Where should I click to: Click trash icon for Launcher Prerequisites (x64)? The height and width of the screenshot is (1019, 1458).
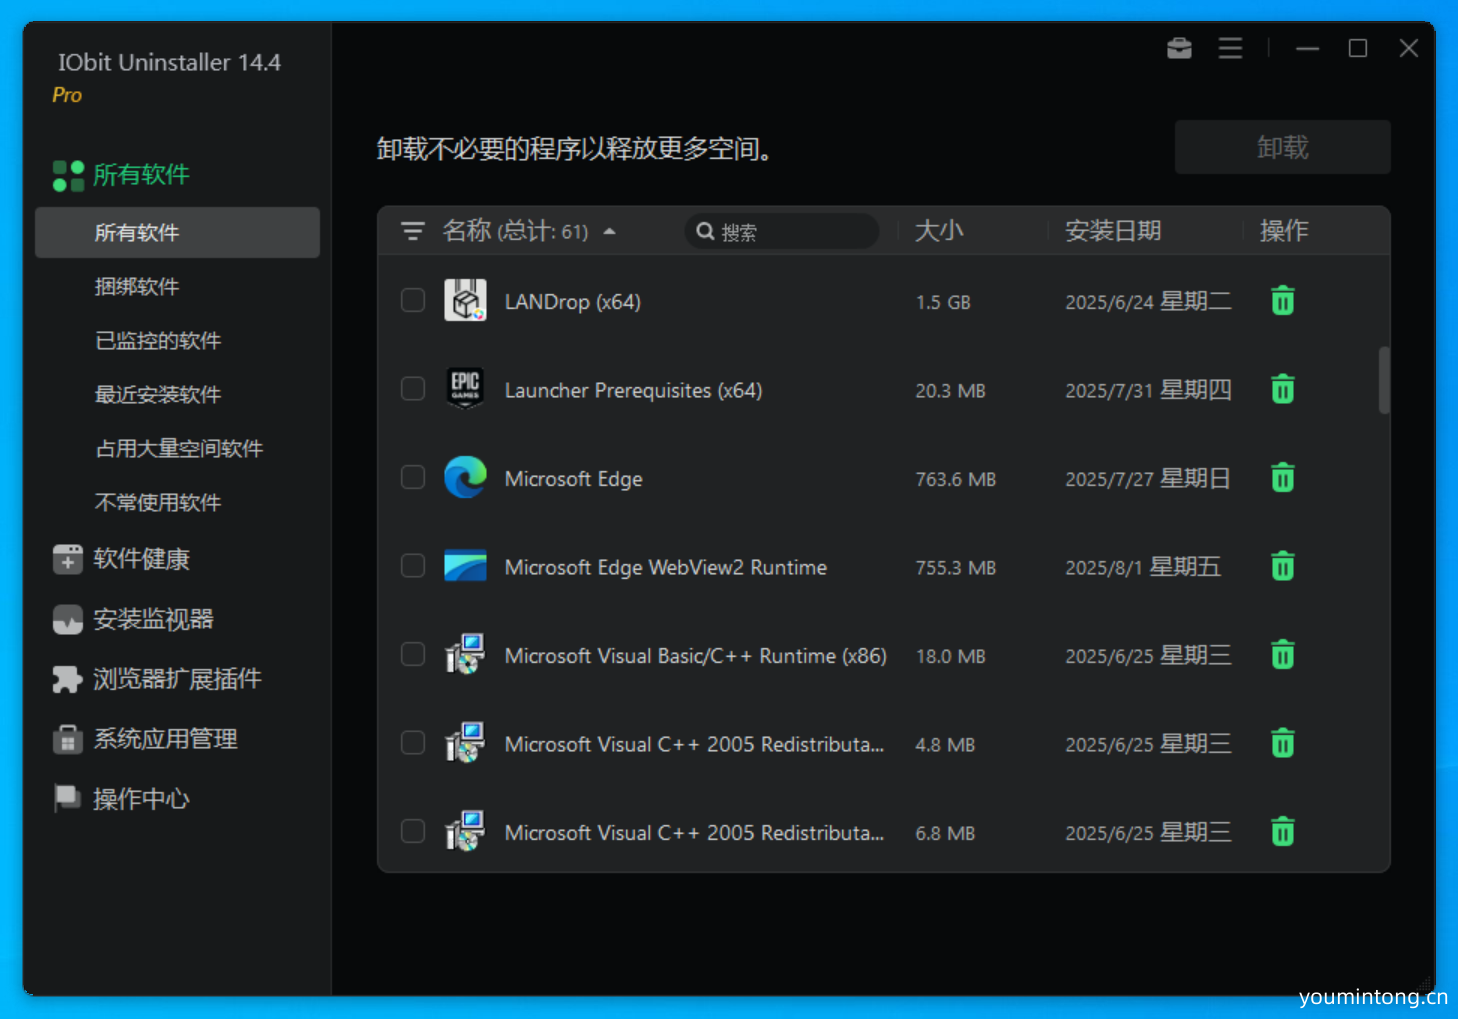pyautogui.click(x=1282, y=389)
